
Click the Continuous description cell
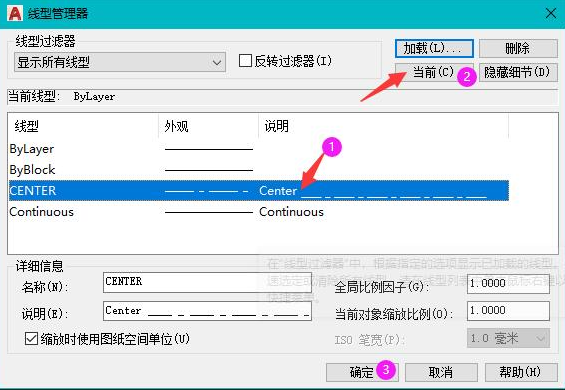tap(291, 212)
